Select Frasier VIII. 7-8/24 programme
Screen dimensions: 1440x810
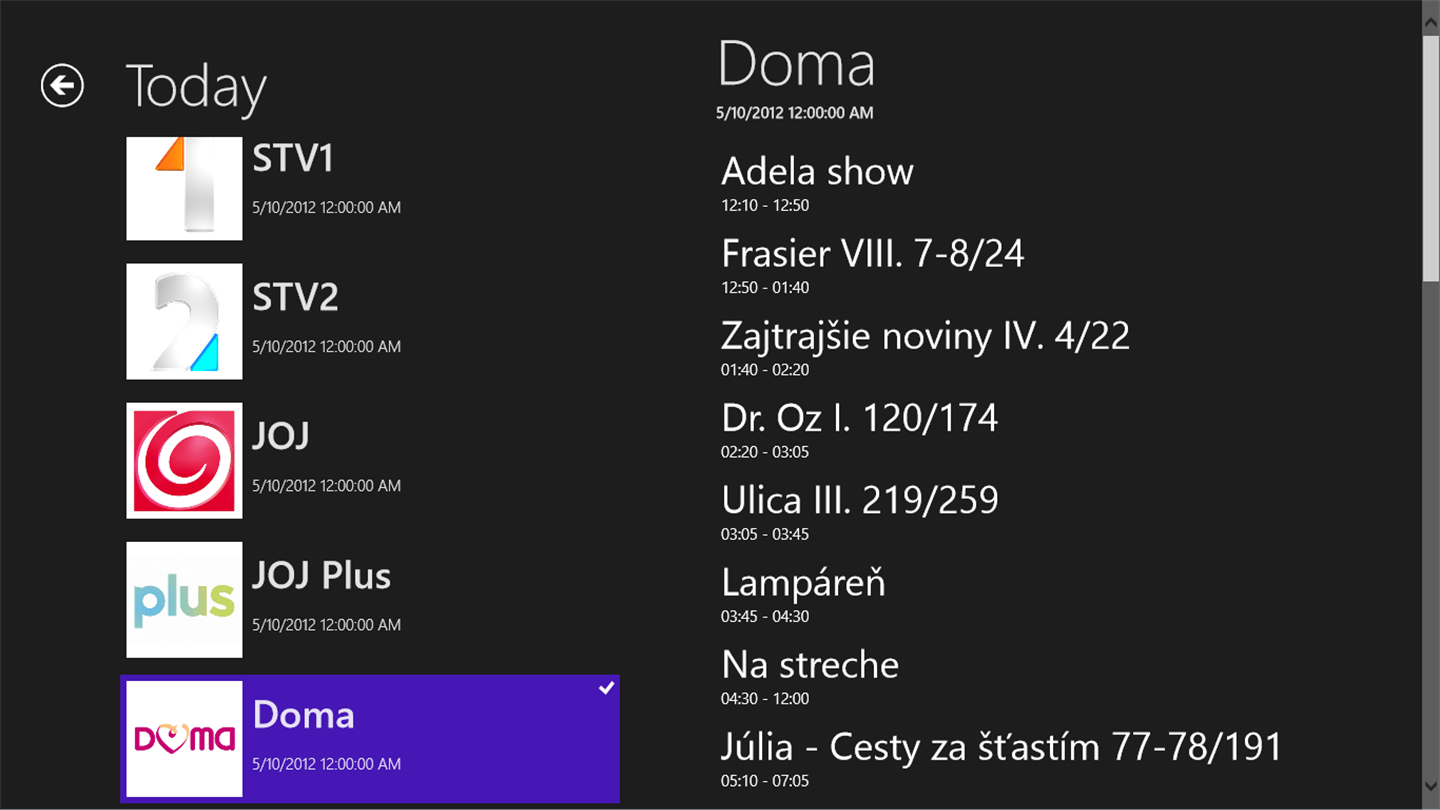click(x=872, y=254)
